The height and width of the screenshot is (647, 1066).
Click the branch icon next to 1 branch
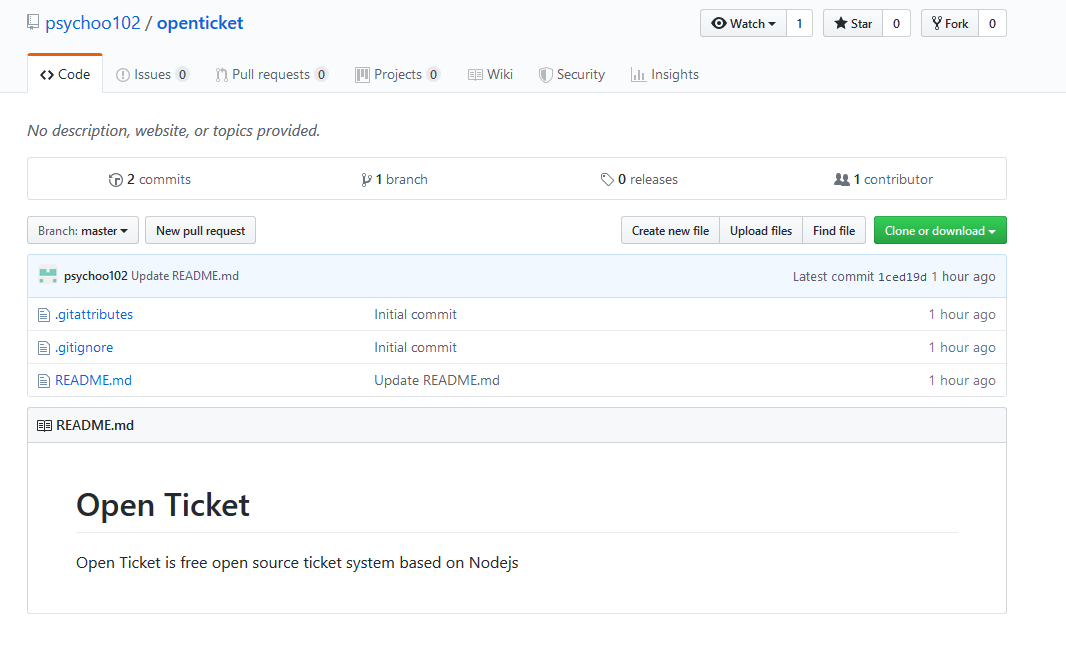(x=366, y=180)
